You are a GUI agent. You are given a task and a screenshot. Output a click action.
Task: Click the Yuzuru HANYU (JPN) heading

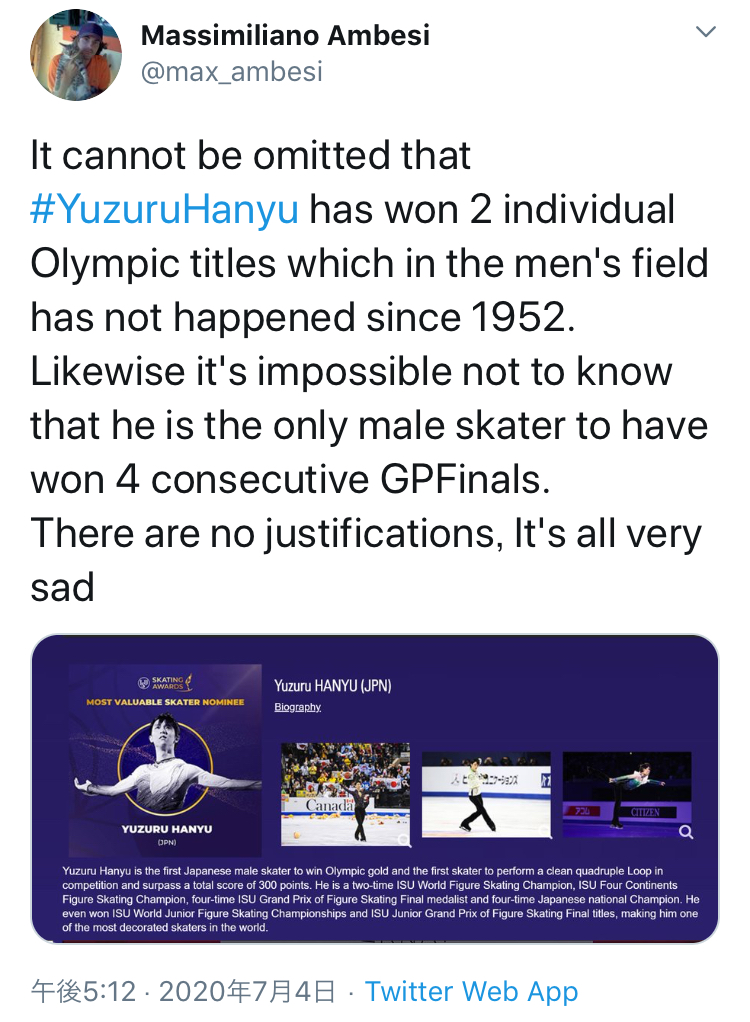click(332, 686)
